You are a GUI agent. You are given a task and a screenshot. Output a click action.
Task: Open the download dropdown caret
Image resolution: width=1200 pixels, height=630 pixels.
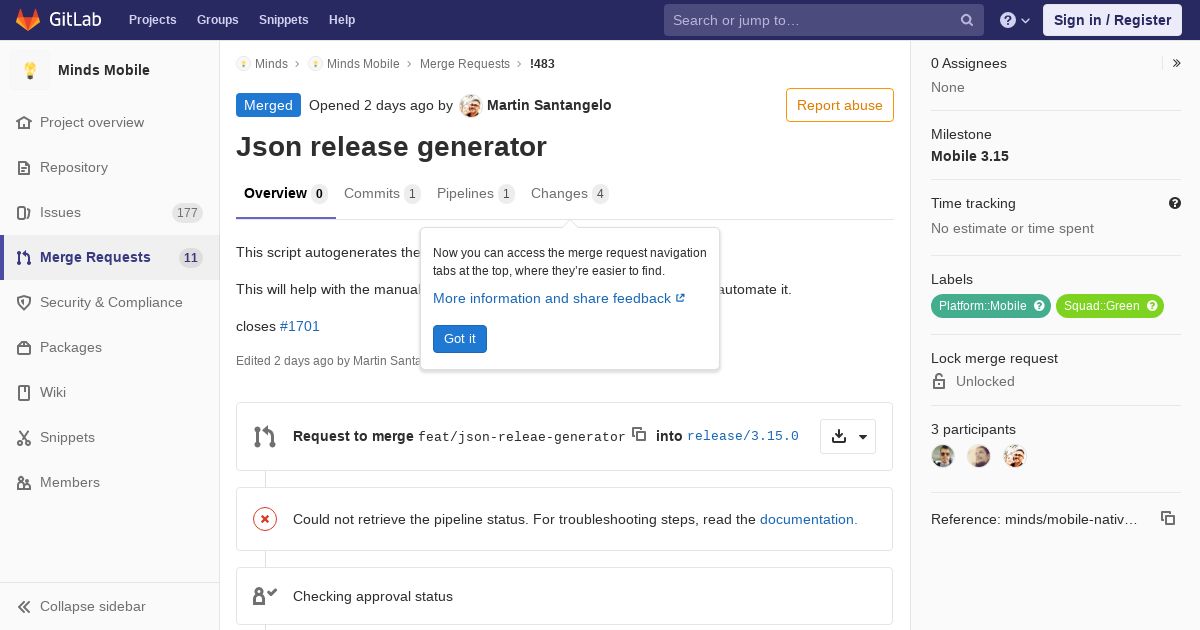pos(863,437)
